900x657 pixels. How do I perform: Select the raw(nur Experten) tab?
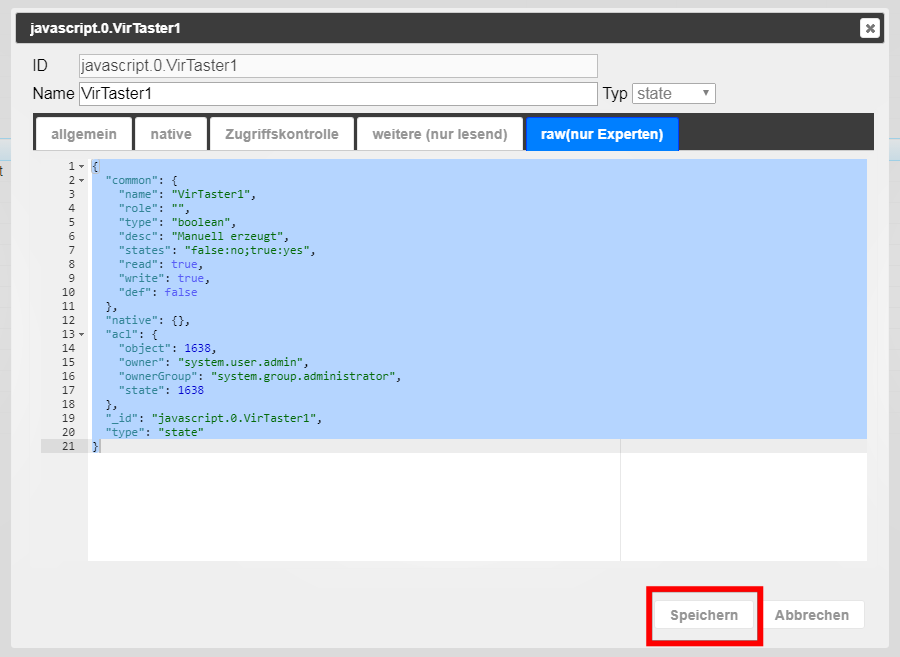click(602, 134)
